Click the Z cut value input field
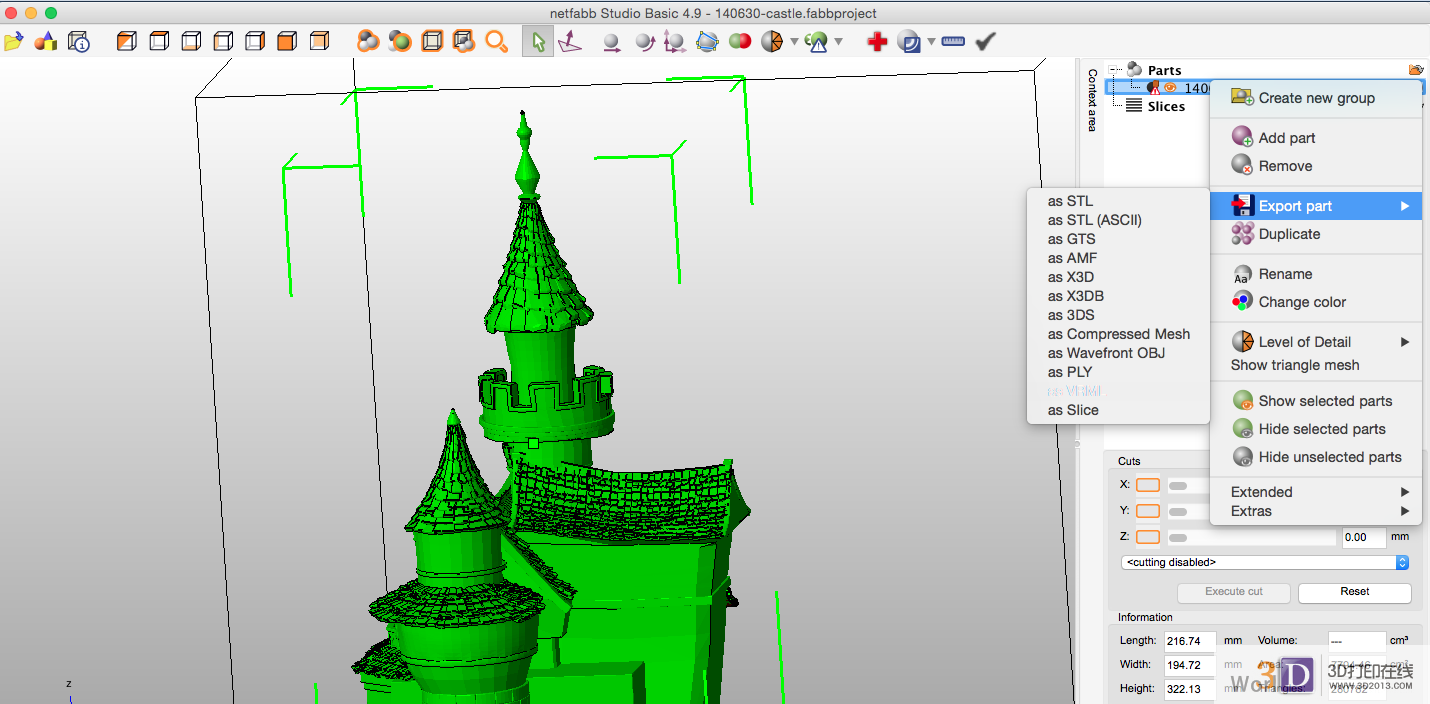 1363,537
